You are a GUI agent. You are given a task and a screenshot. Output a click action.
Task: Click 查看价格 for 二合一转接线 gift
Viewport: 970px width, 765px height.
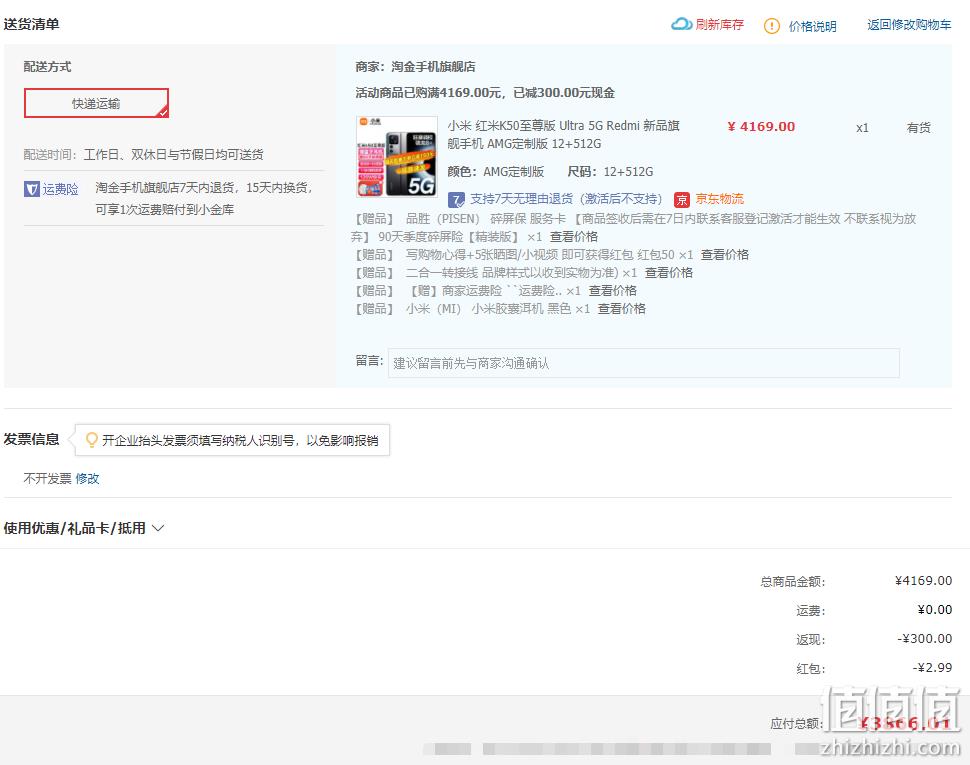669,273
